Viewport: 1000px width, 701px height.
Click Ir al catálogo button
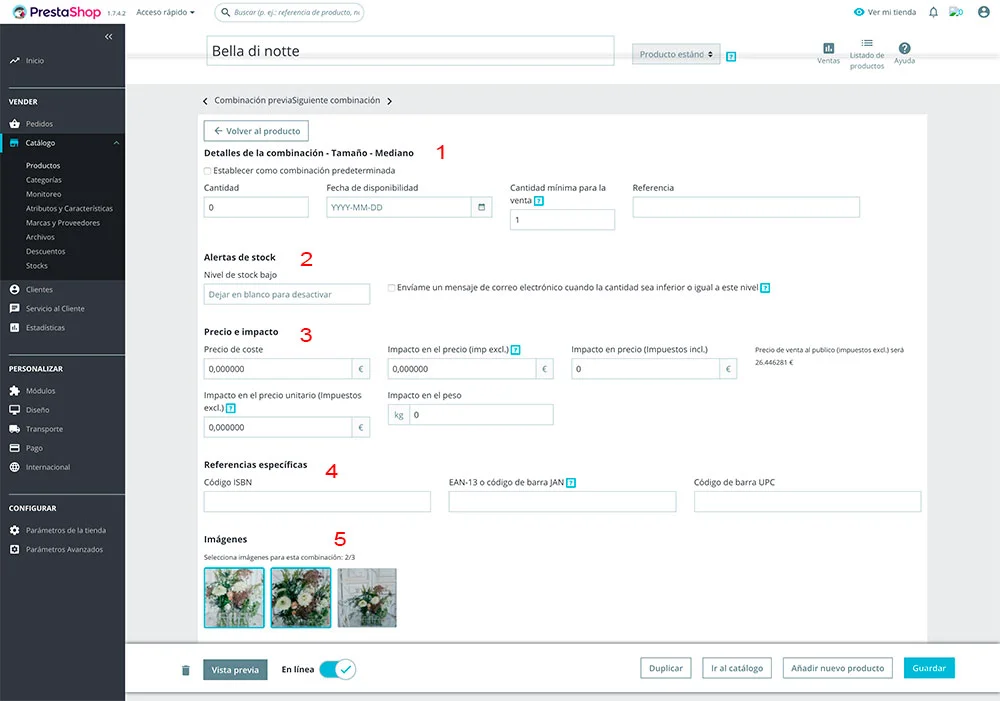click(737, 668)
